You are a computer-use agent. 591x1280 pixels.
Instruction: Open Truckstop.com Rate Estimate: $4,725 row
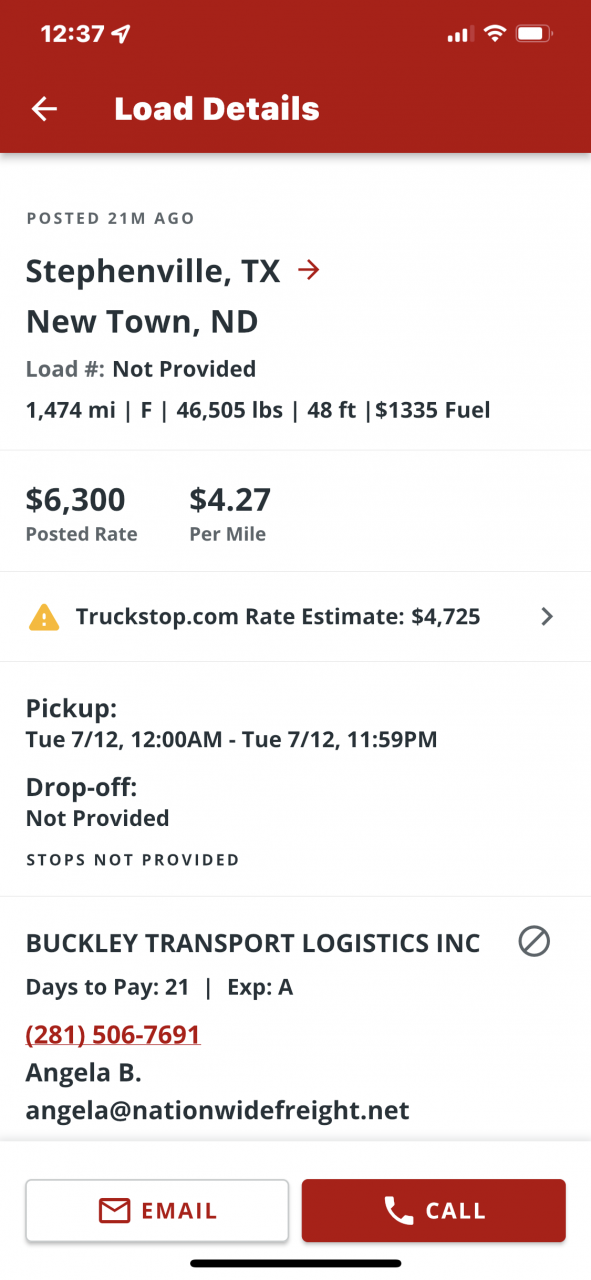295,617
